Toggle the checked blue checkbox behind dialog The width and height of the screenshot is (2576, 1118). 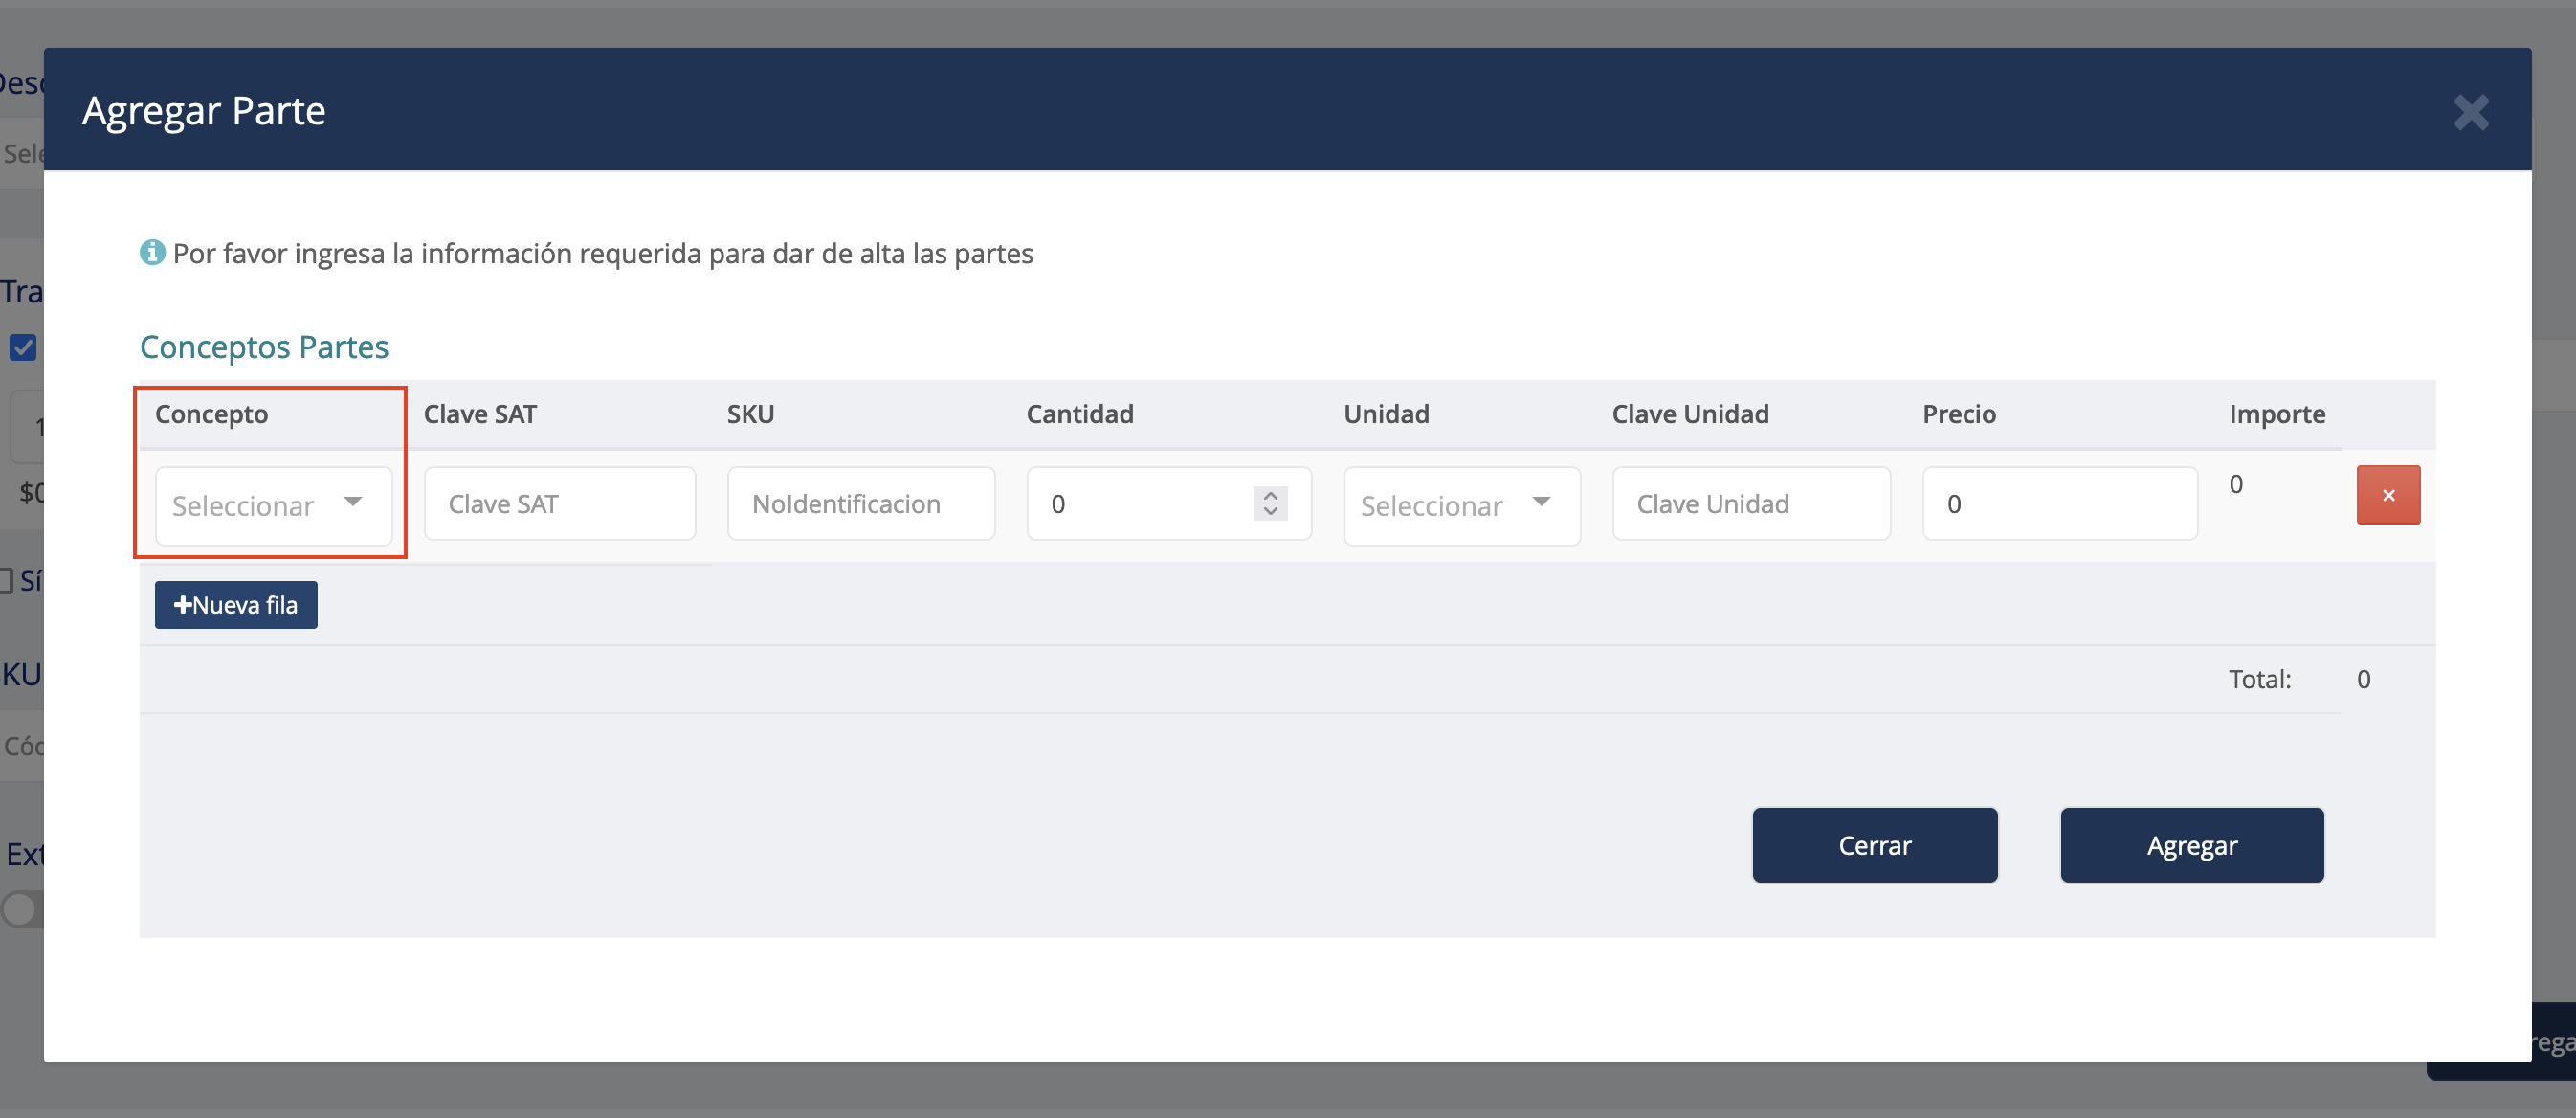pyautogui.click(x=23, y=347)
